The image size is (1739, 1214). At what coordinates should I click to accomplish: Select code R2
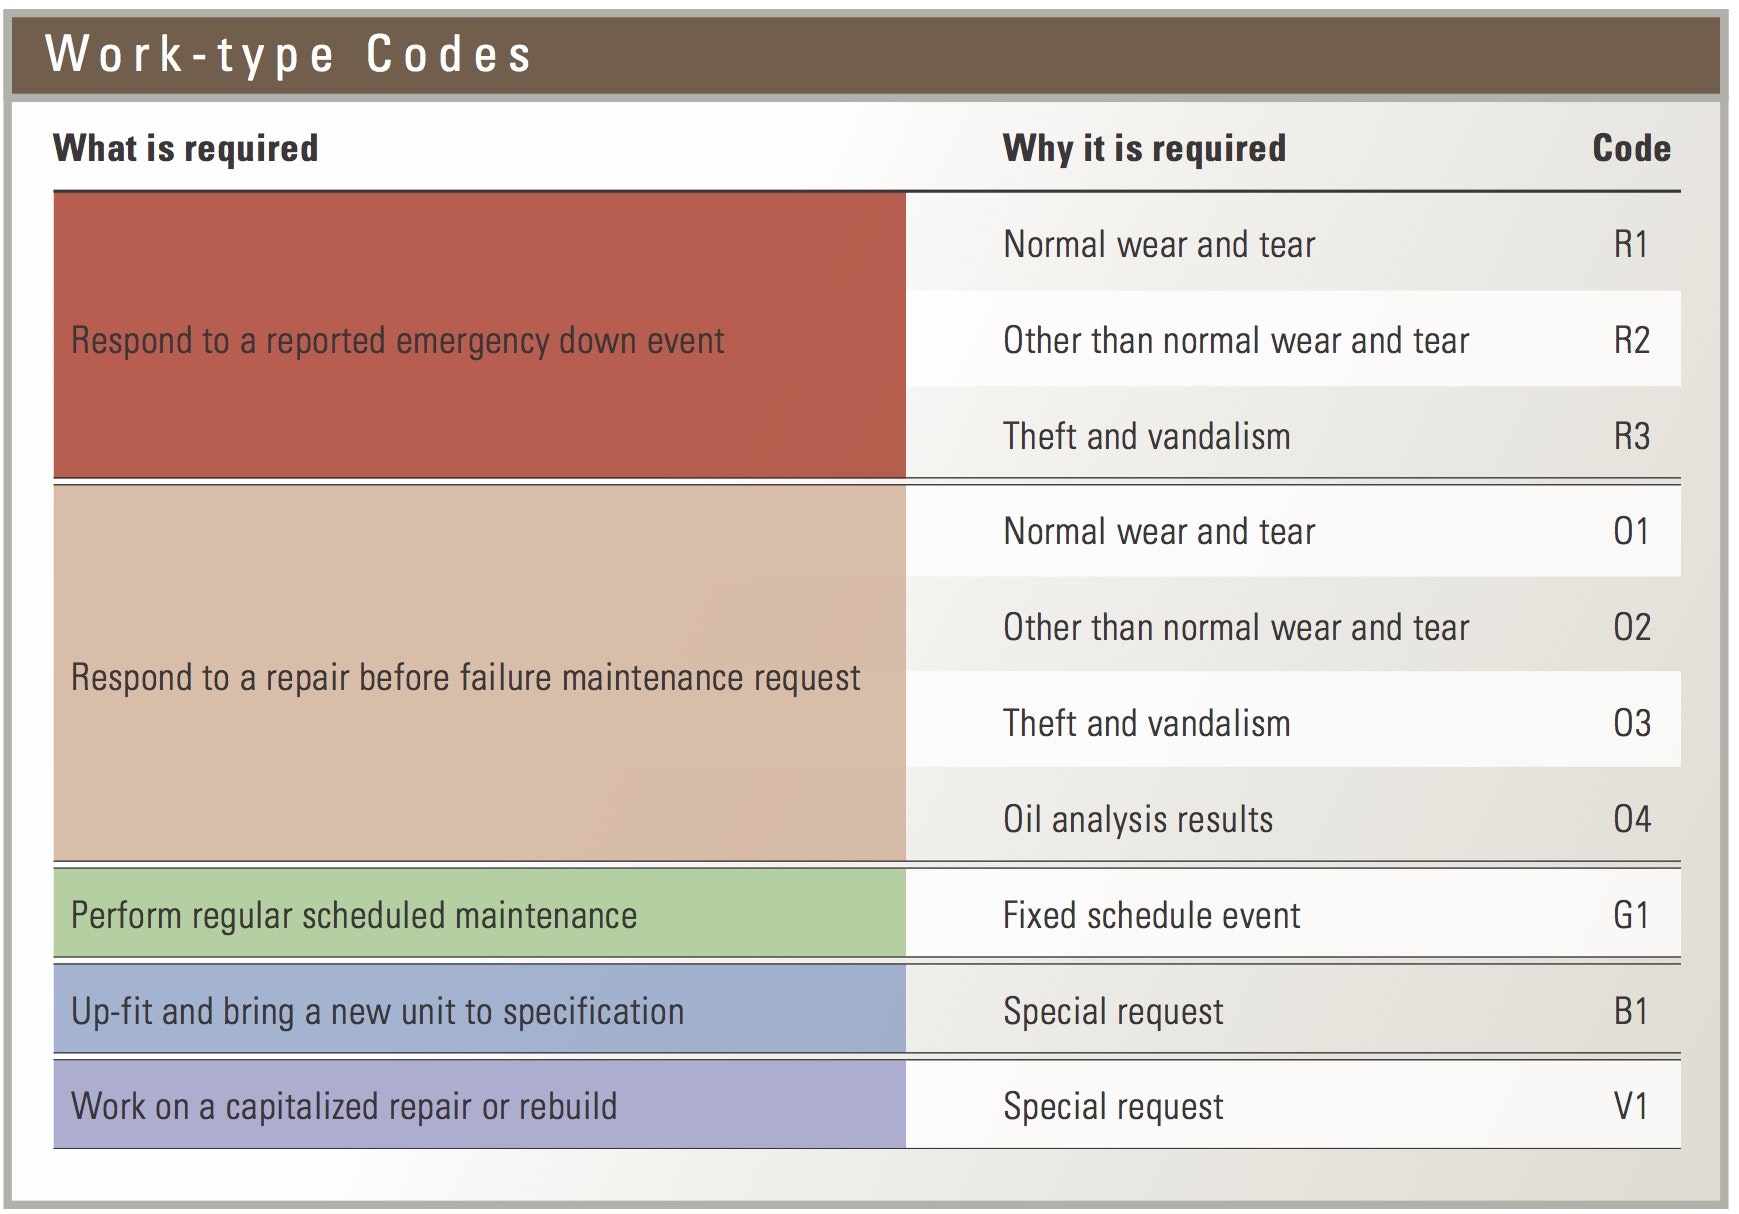pyautogui.click(x=1631, y=341)
